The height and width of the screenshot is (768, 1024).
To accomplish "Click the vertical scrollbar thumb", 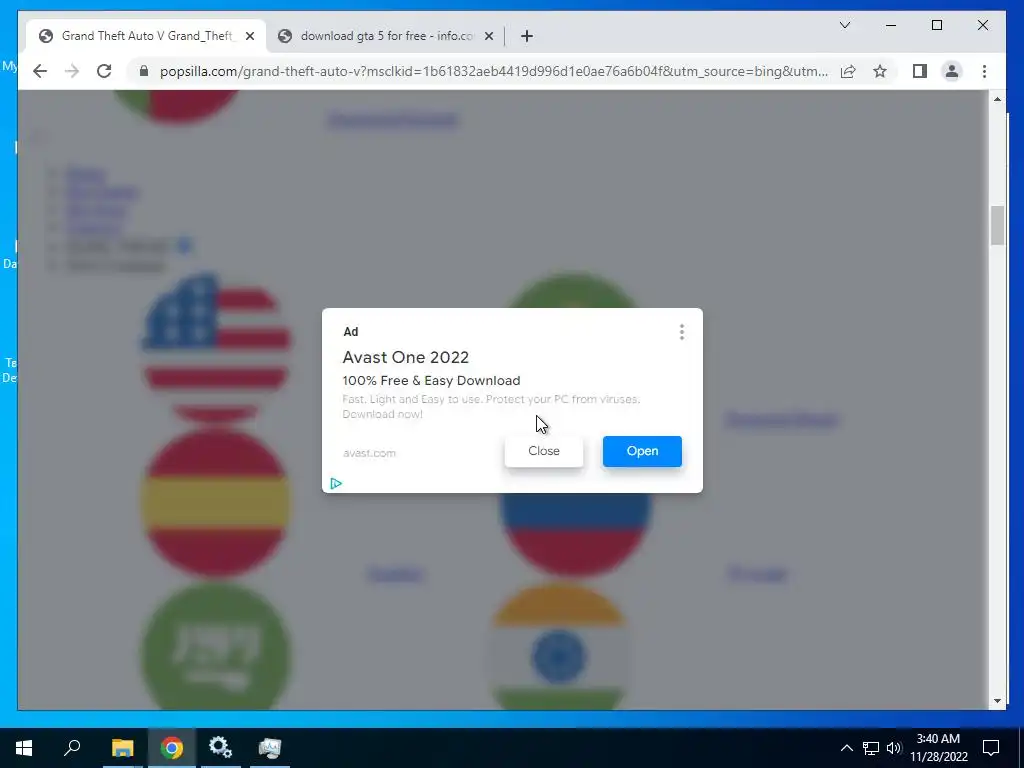I will 997,225.
